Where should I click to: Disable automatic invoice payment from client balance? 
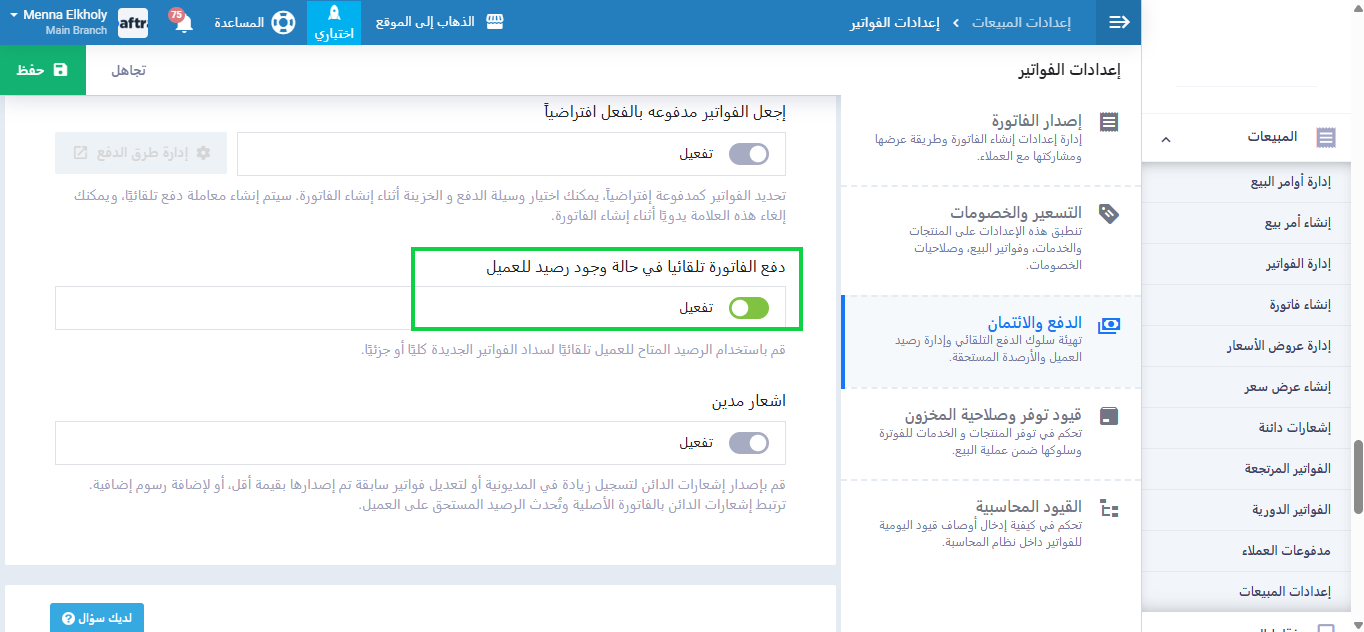[749, 308]
